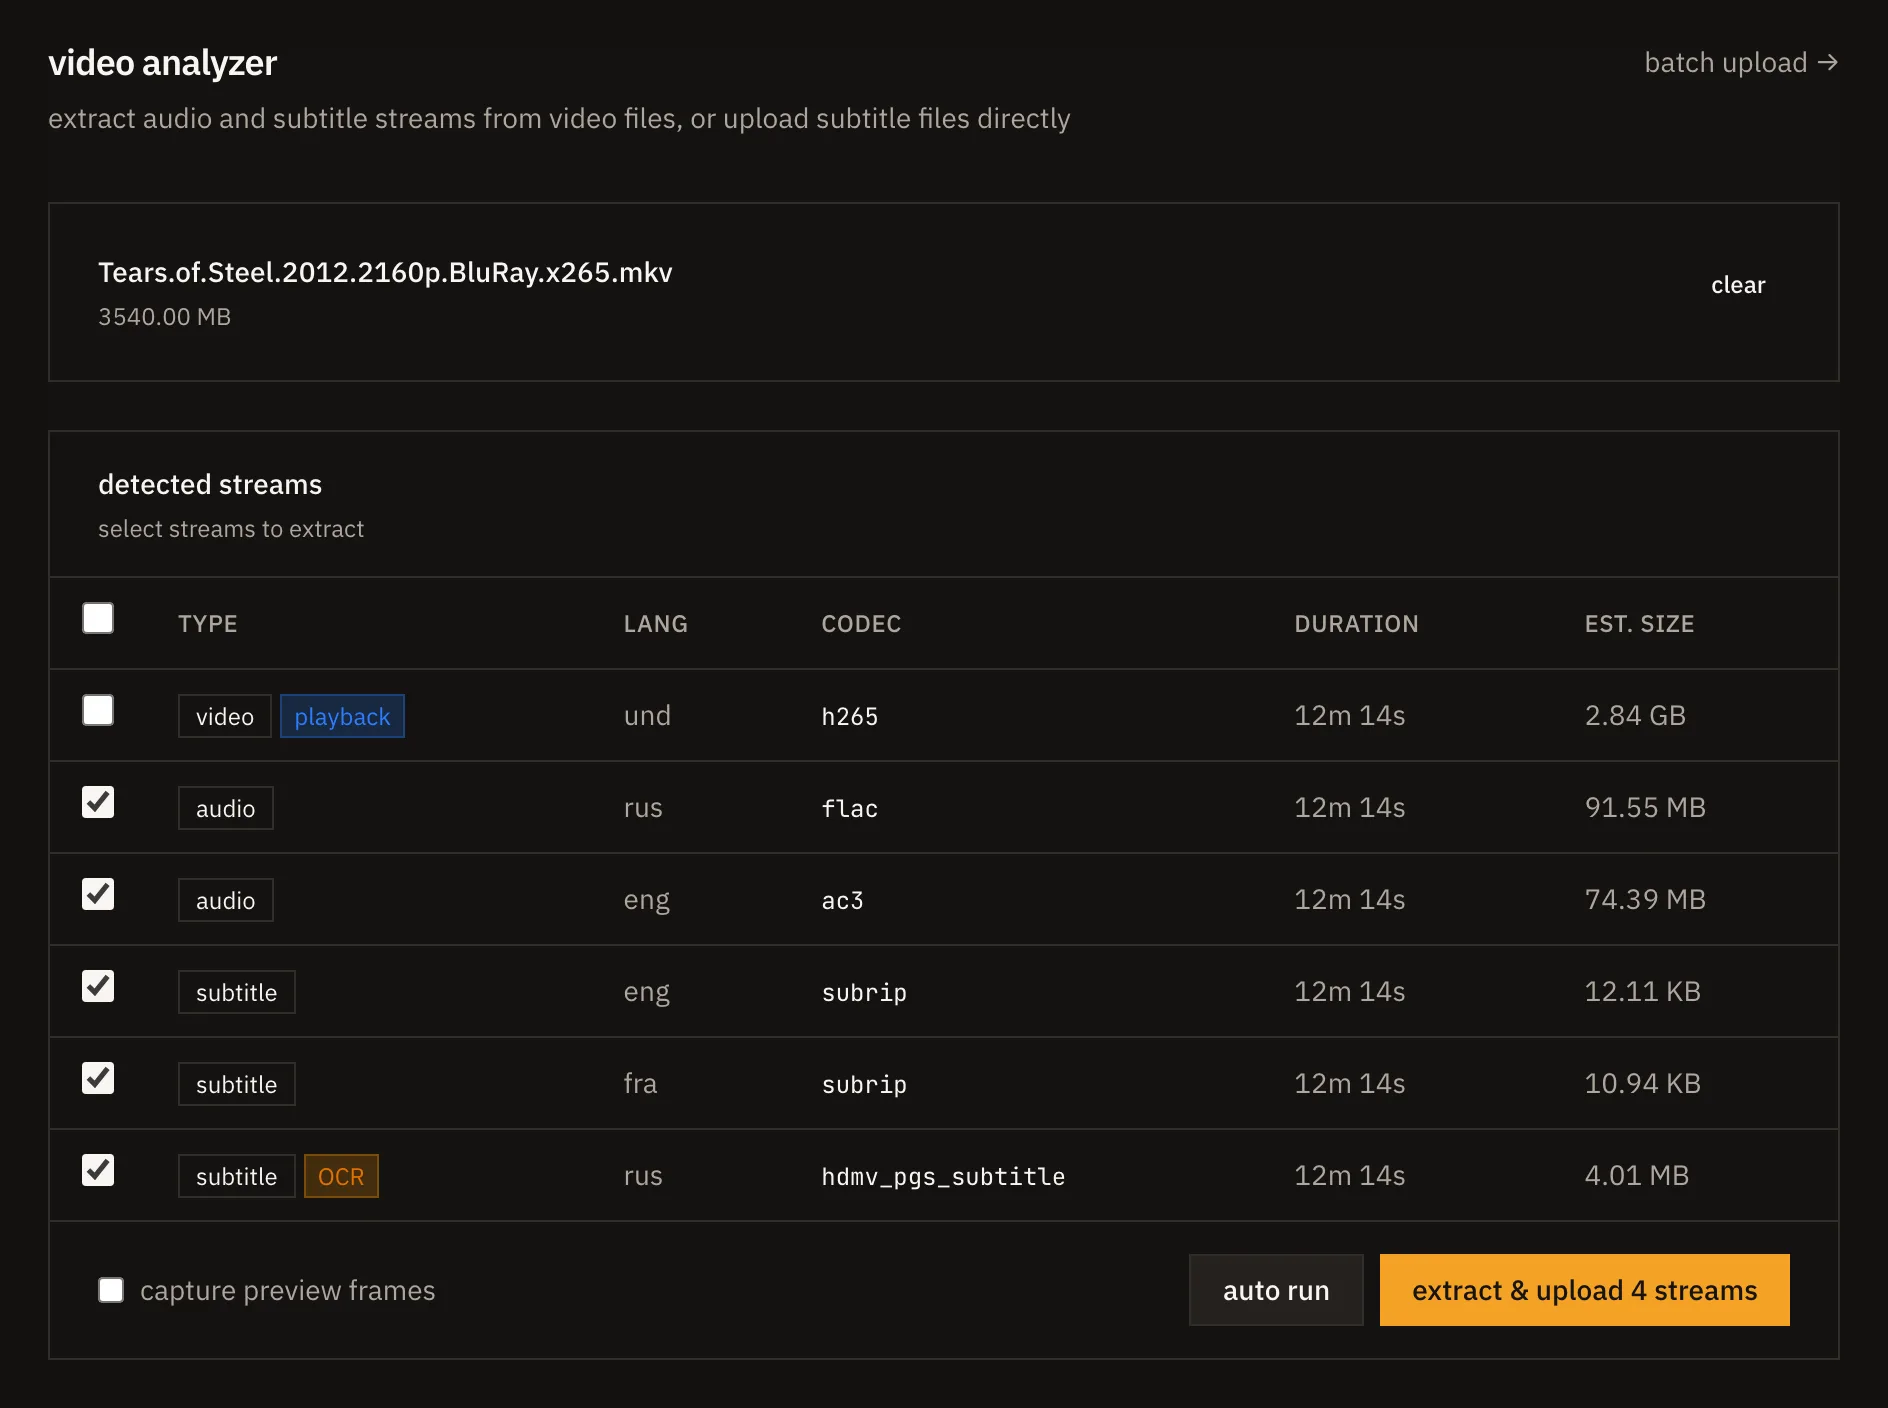Open the batch upload link

click(1741, 62)
